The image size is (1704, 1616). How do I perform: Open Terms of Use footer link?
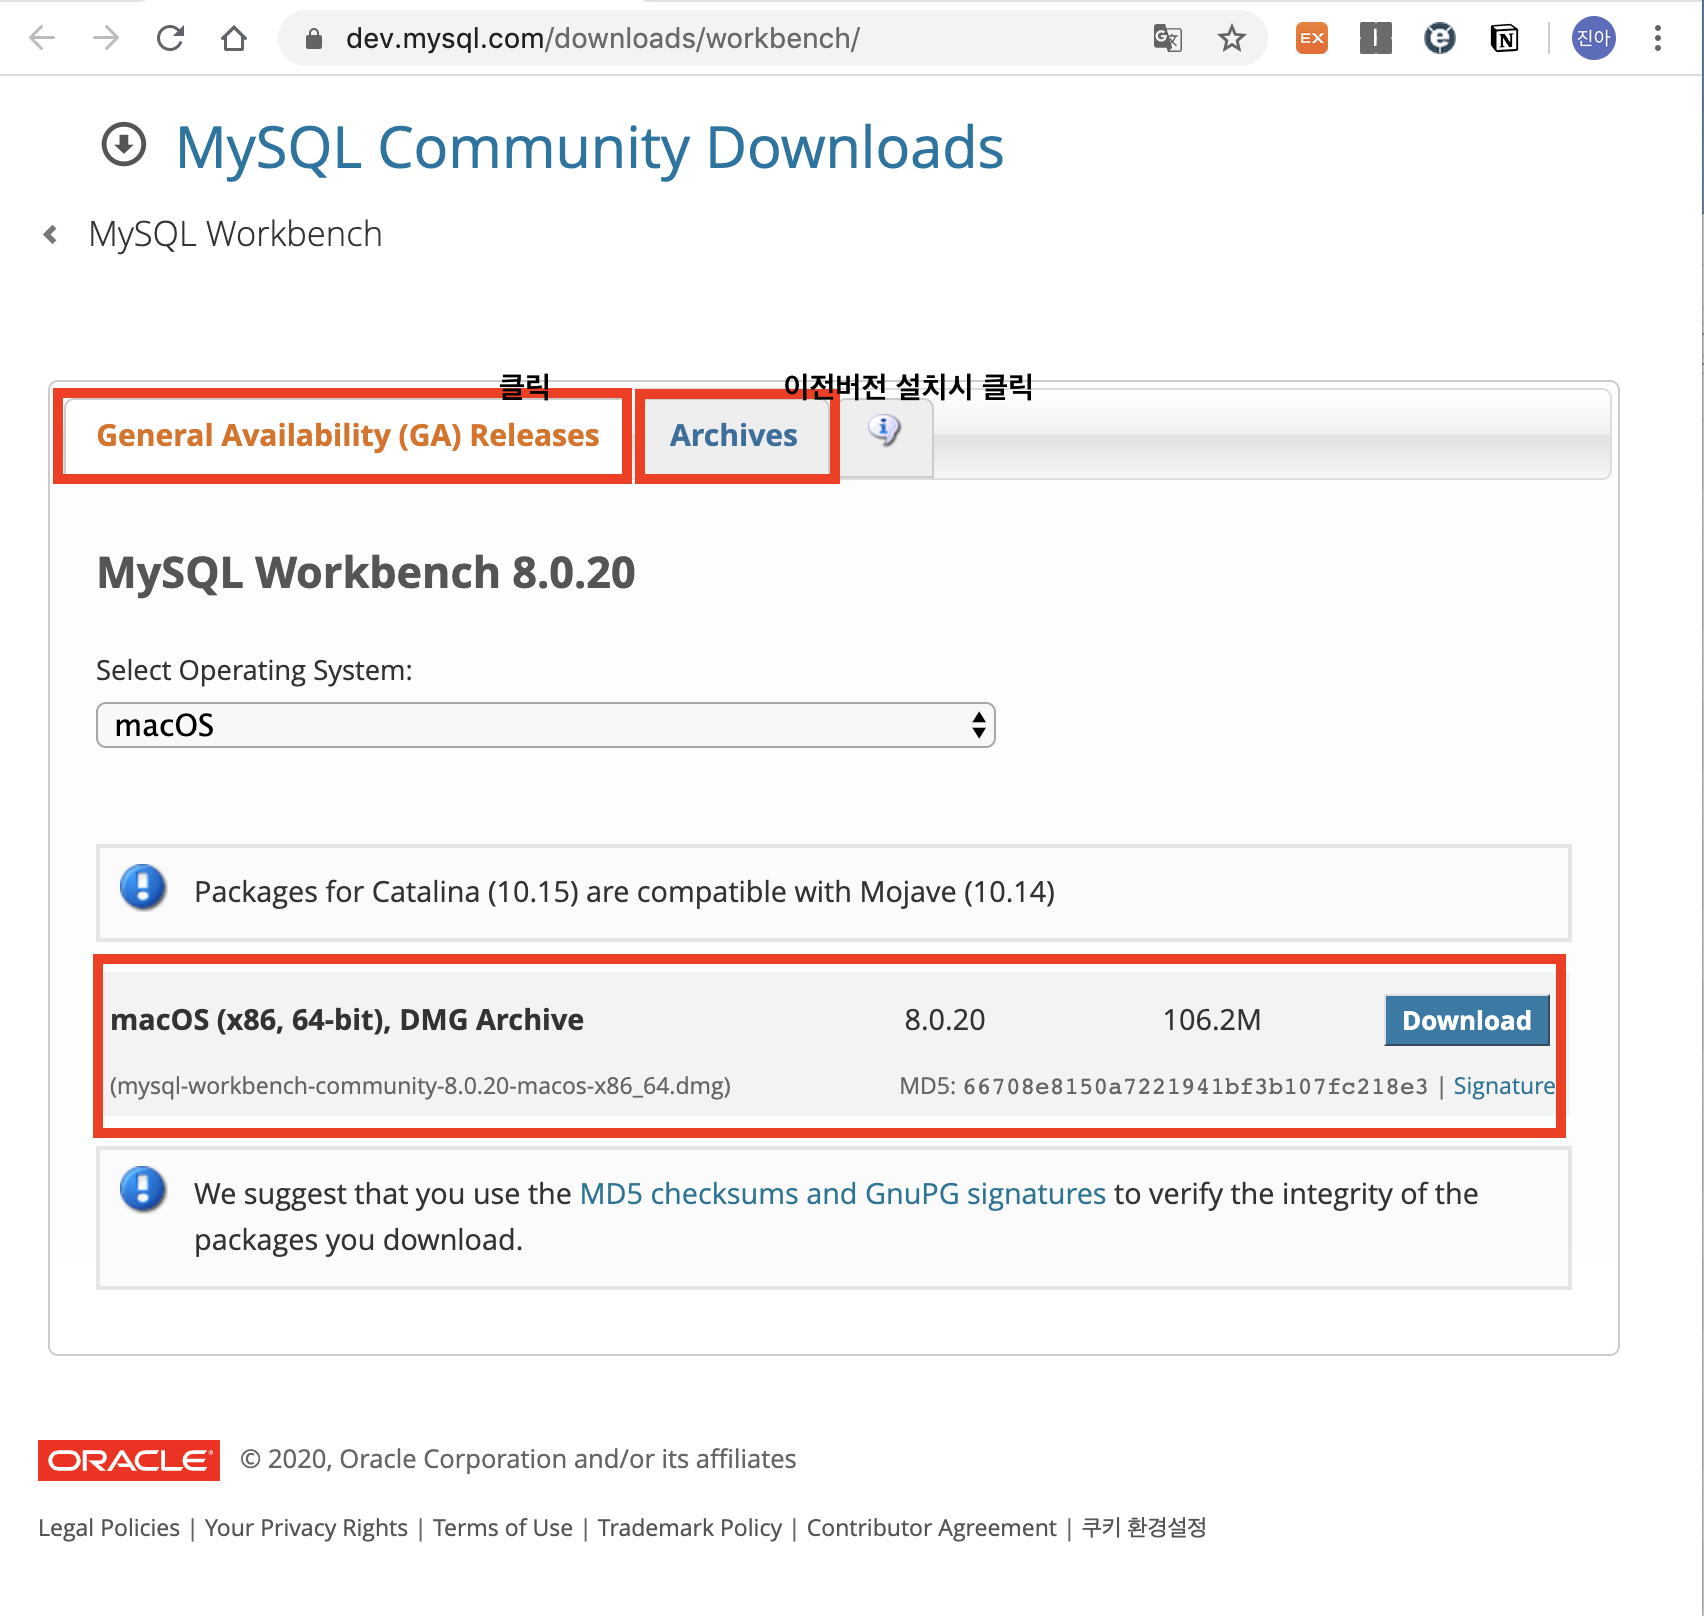point(503,1528)
